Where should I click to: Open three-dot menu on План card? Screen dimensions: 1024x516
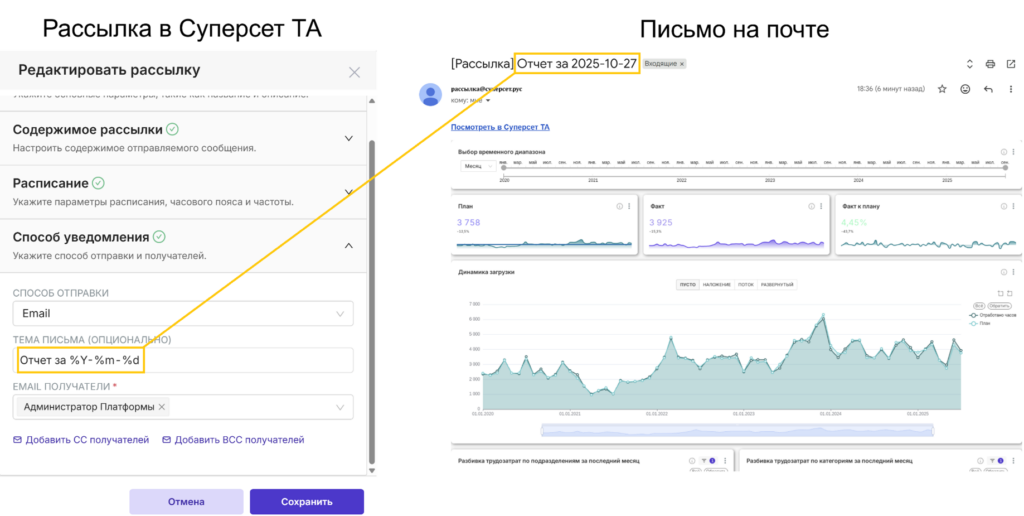(629, 206)
